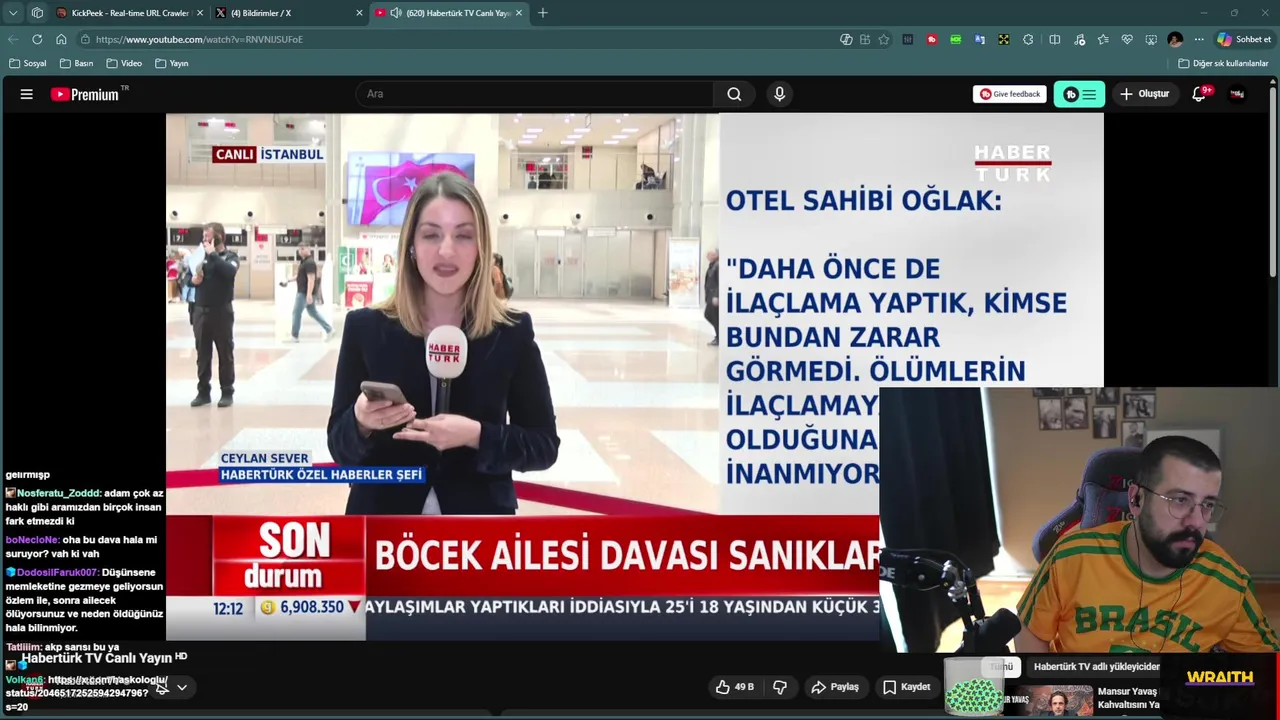
Task: Toggle the split screen icon
Action: (1055, 39)
